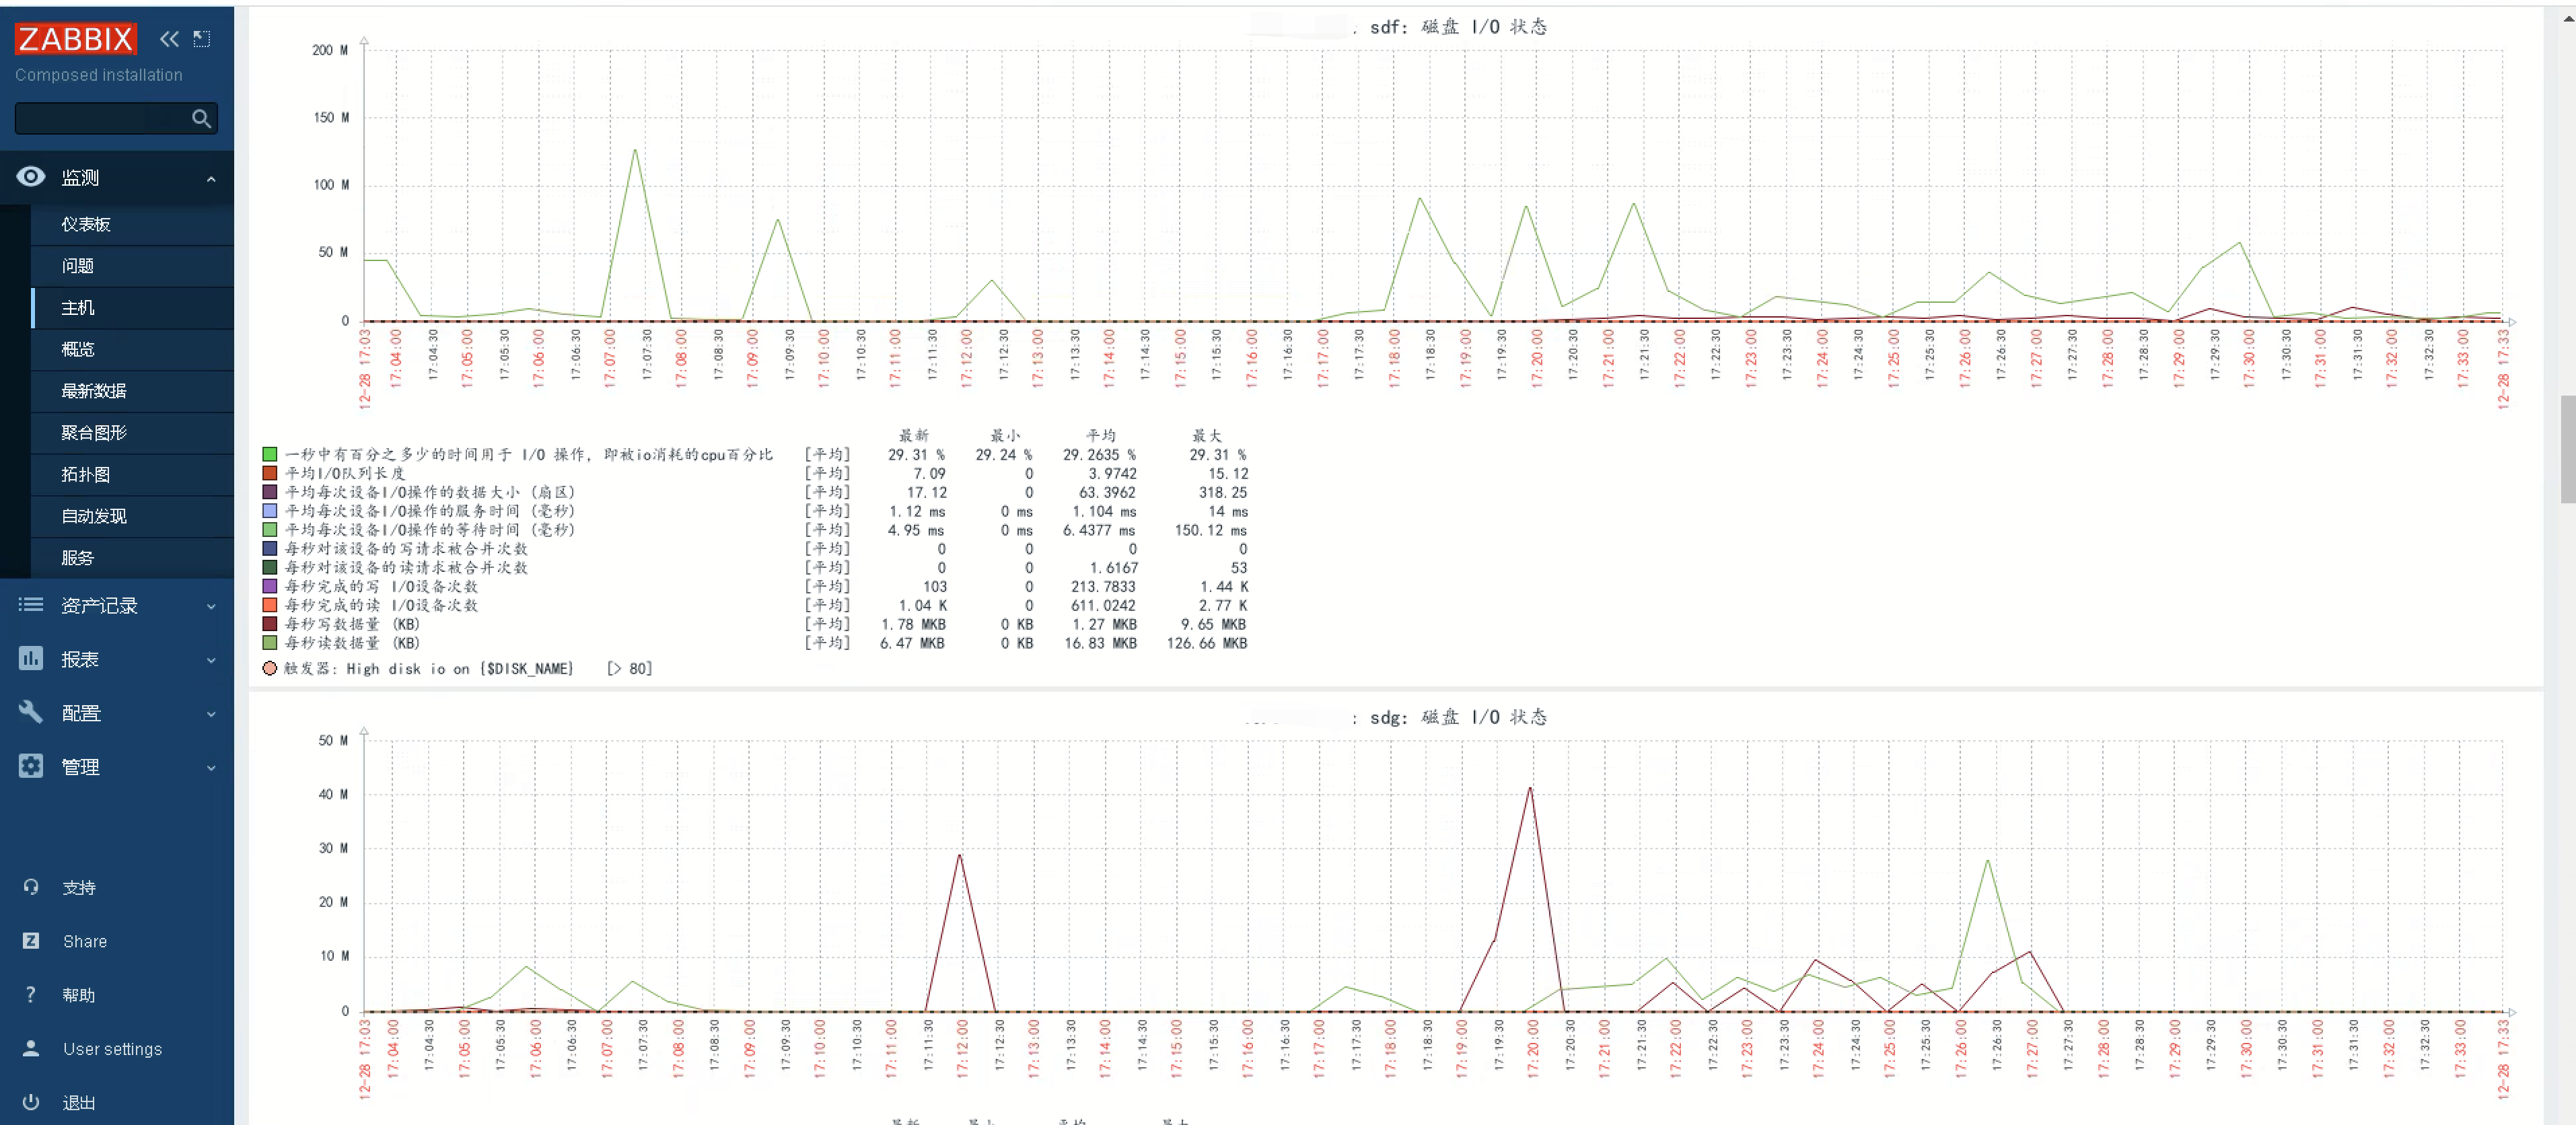Click the Zabbix logo
Viewport: 2576px width, 1125px height.
point(75,38)
